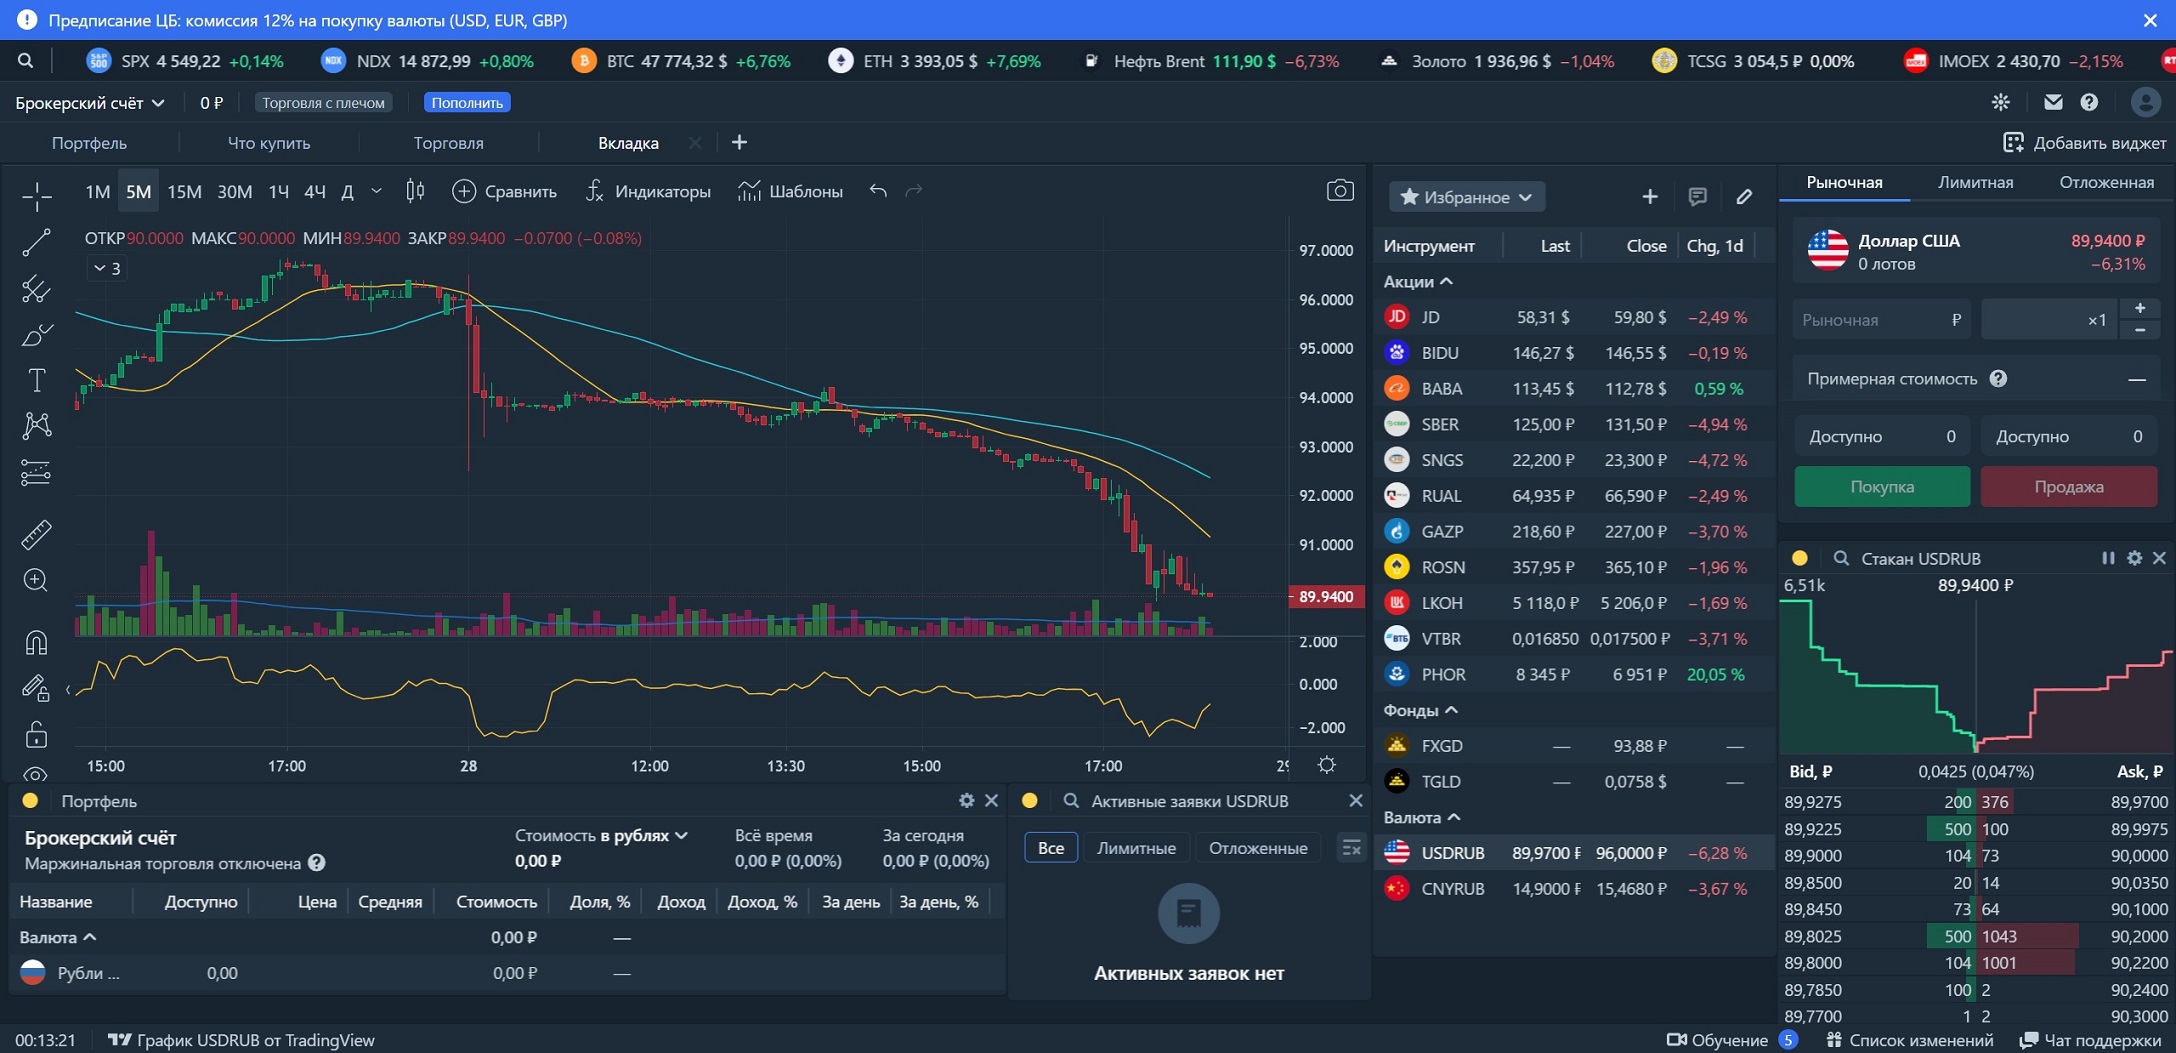Choose the pitchfork drawing tool

[36, 289]
